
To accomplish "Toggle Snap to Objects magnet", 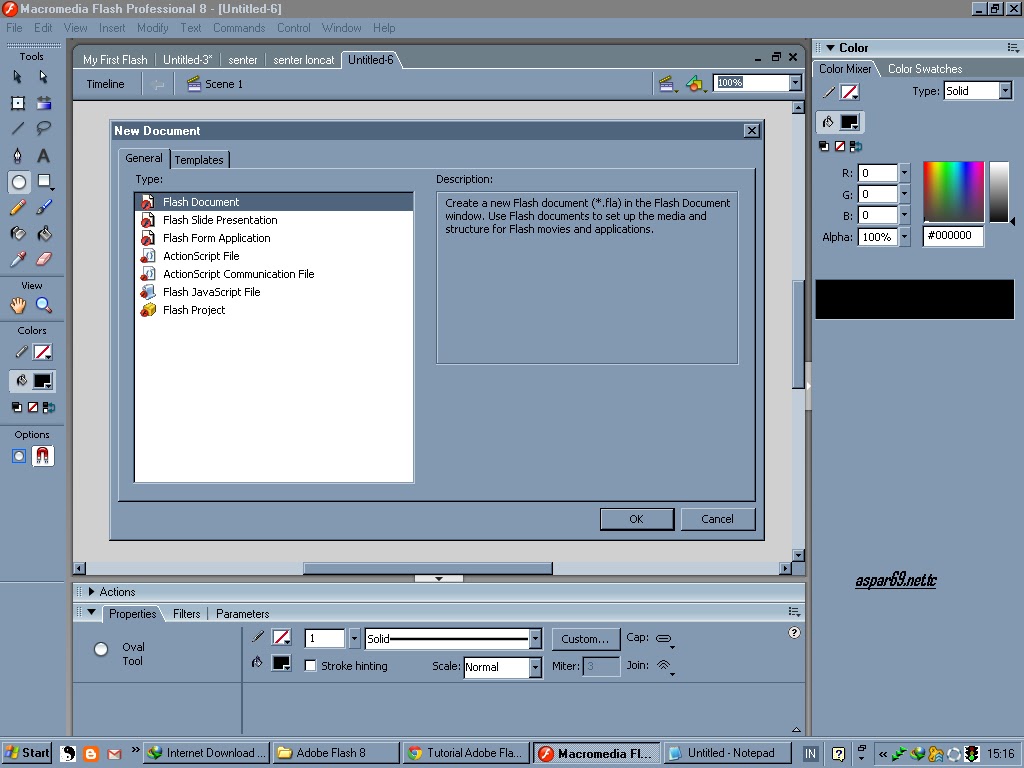I will pos(42,456).
